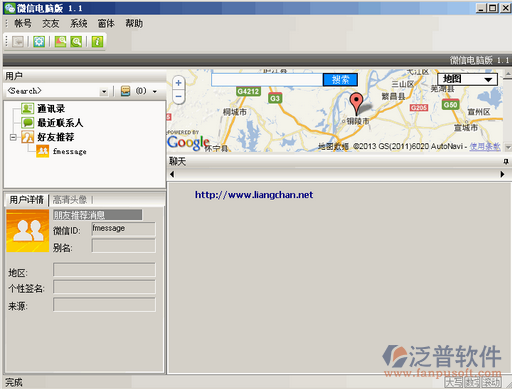Screen dimensions: 512x389
Task: Click the add friend picture toolbar icon
Action: click(60, 42)
